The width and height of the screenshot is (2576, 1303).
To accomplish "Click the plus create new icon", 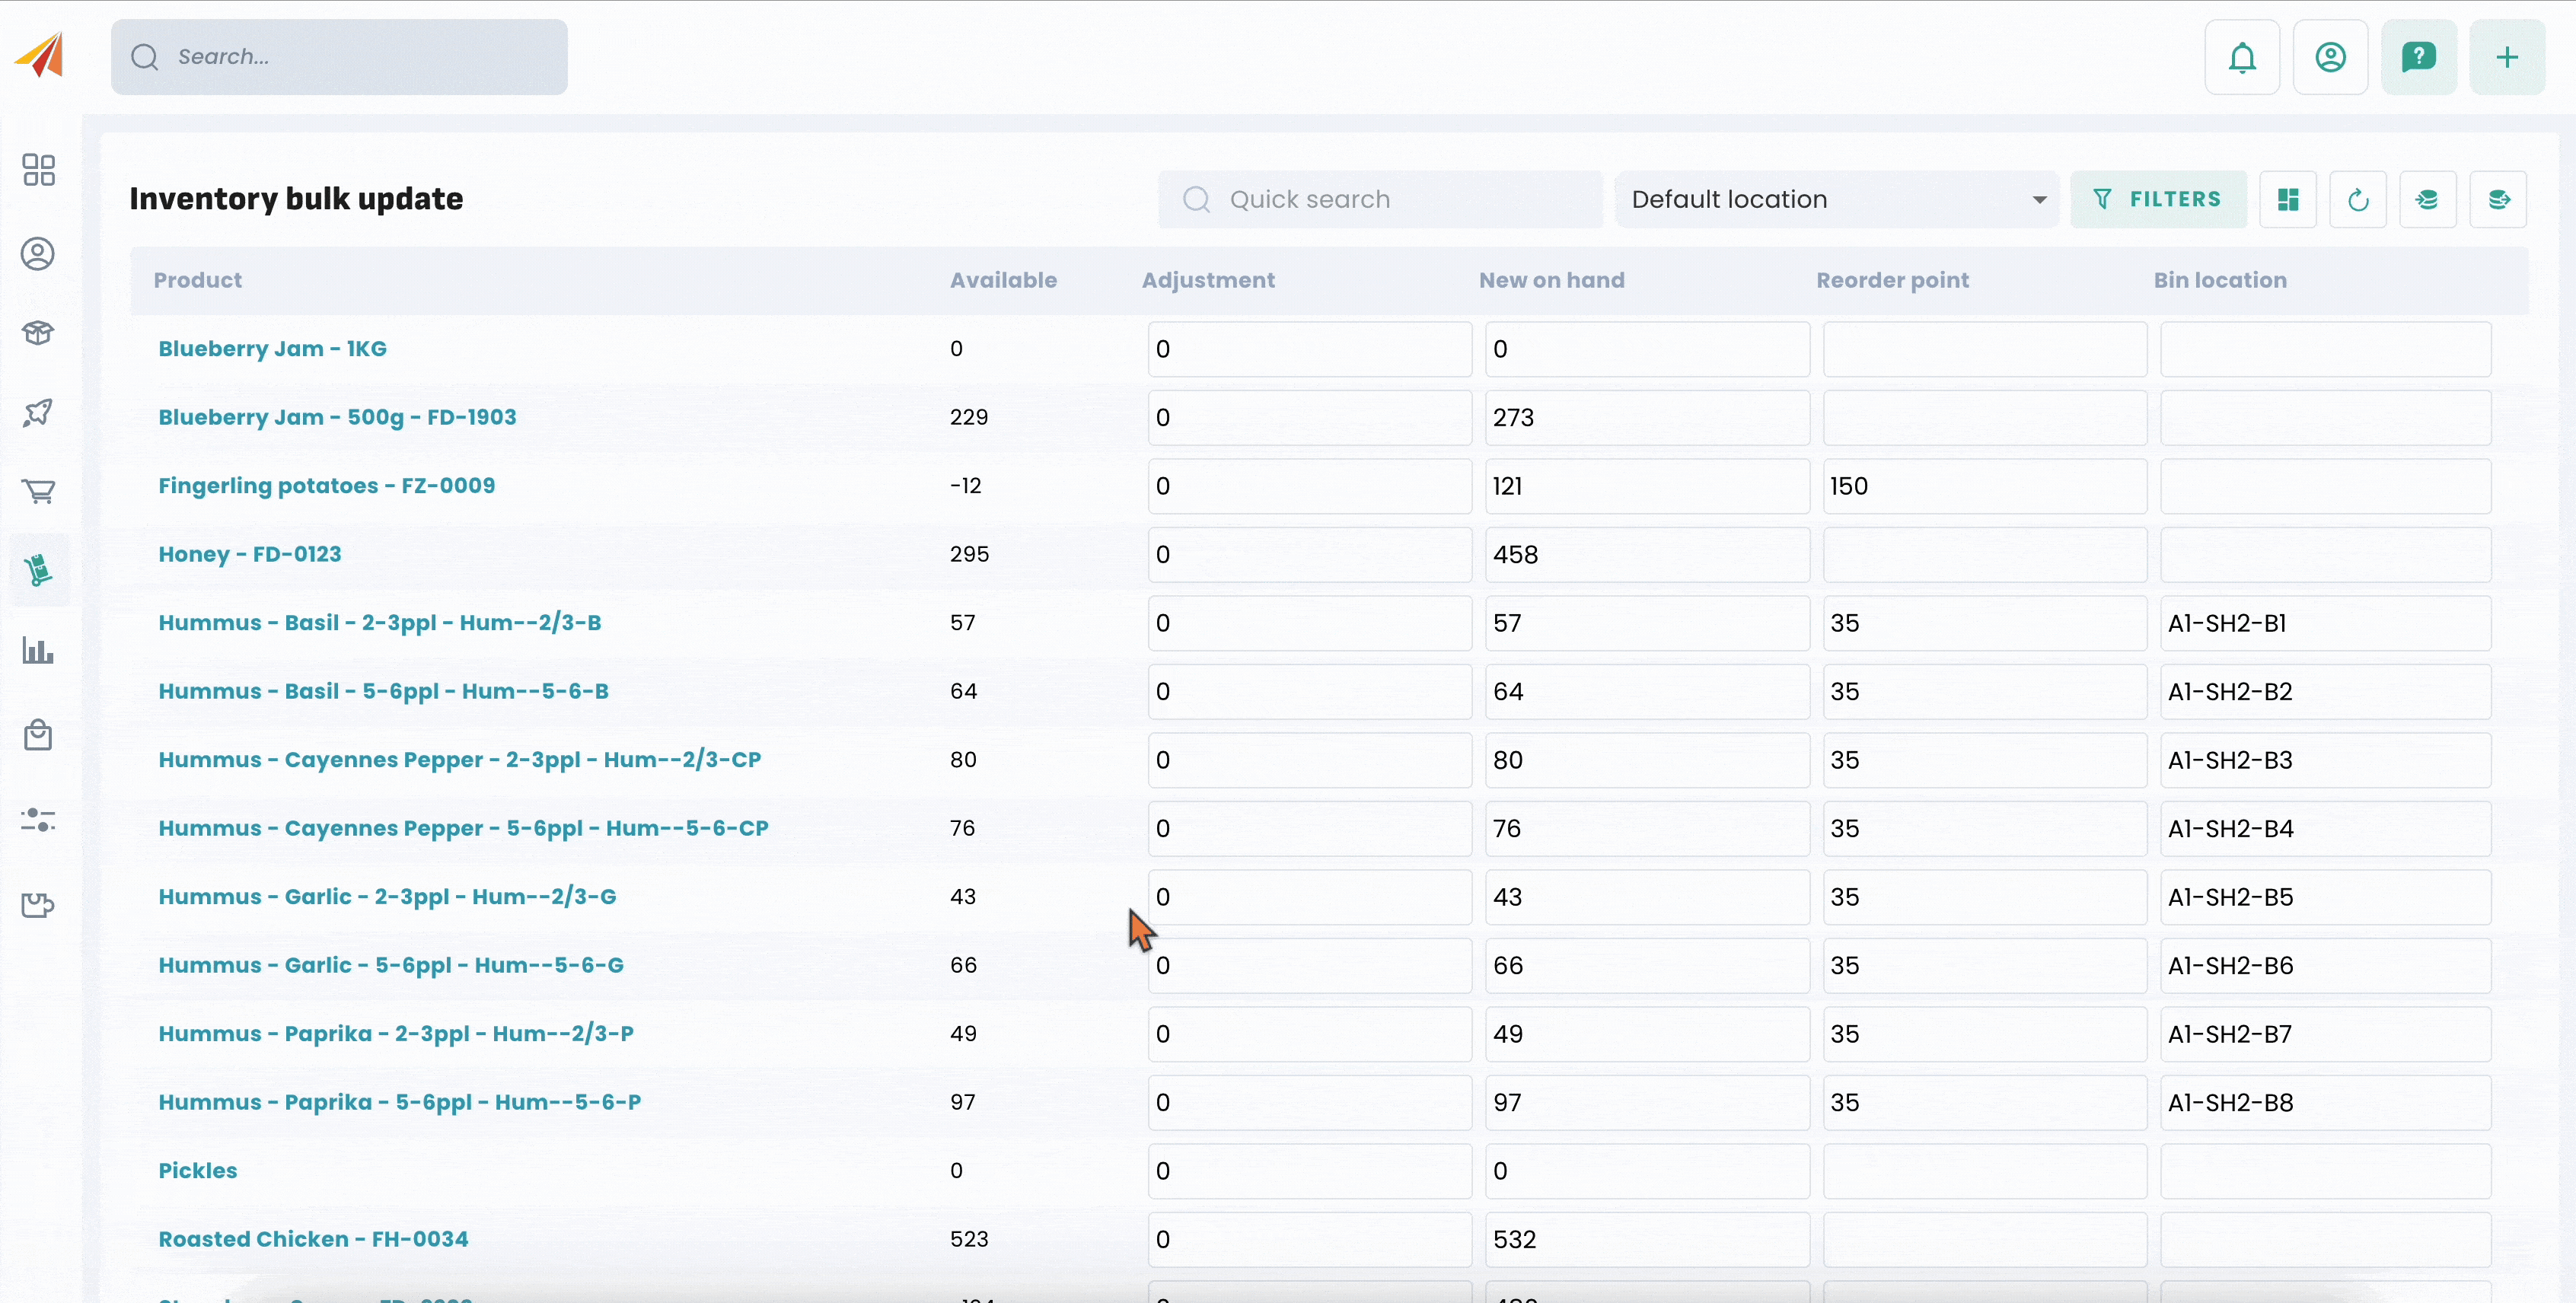I will [x=2505, y=57].
